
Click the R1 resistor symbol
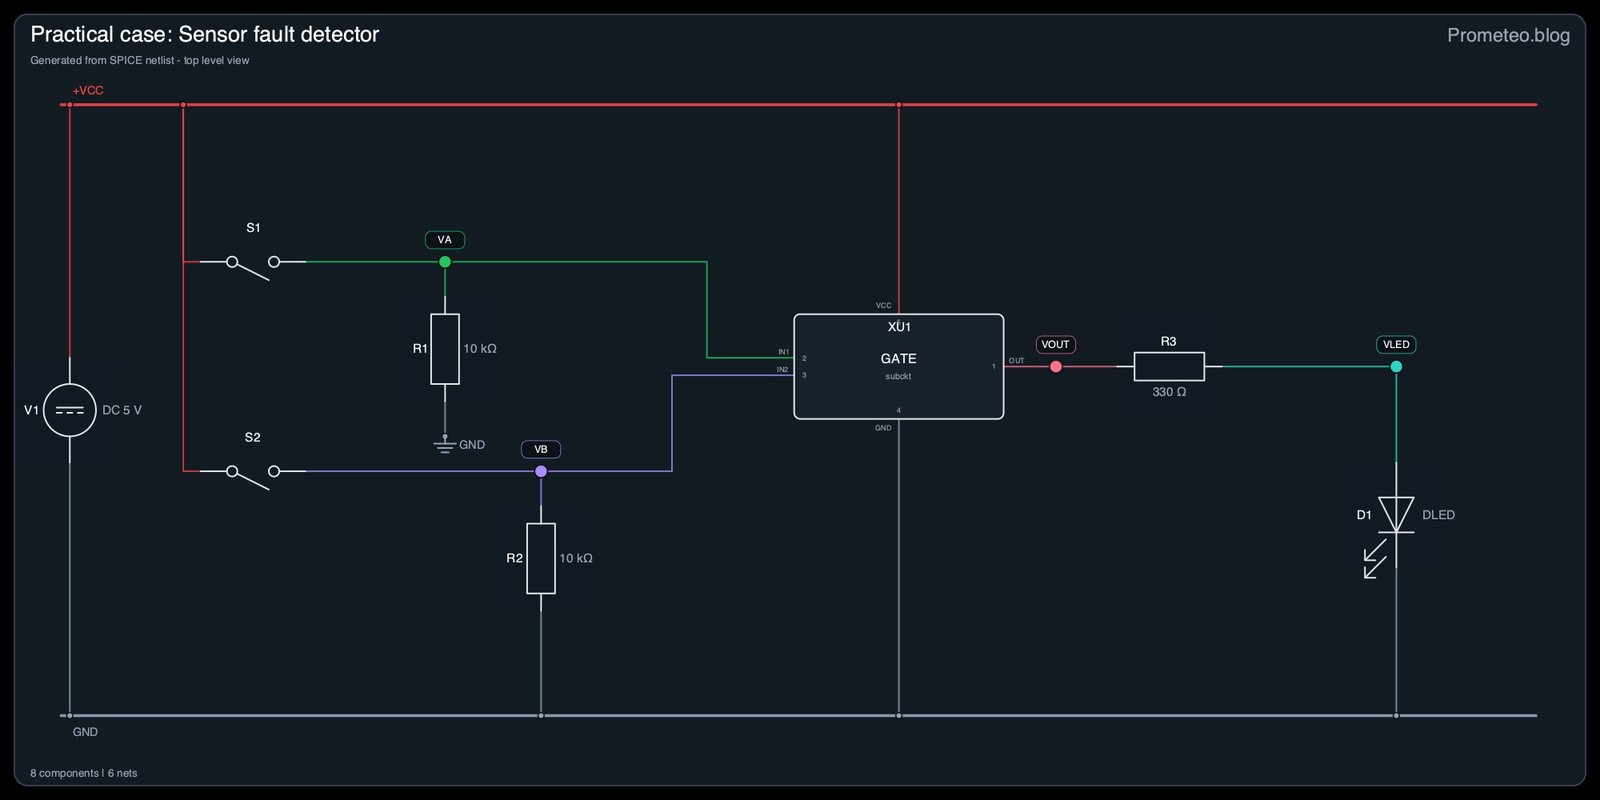(445, 349)
